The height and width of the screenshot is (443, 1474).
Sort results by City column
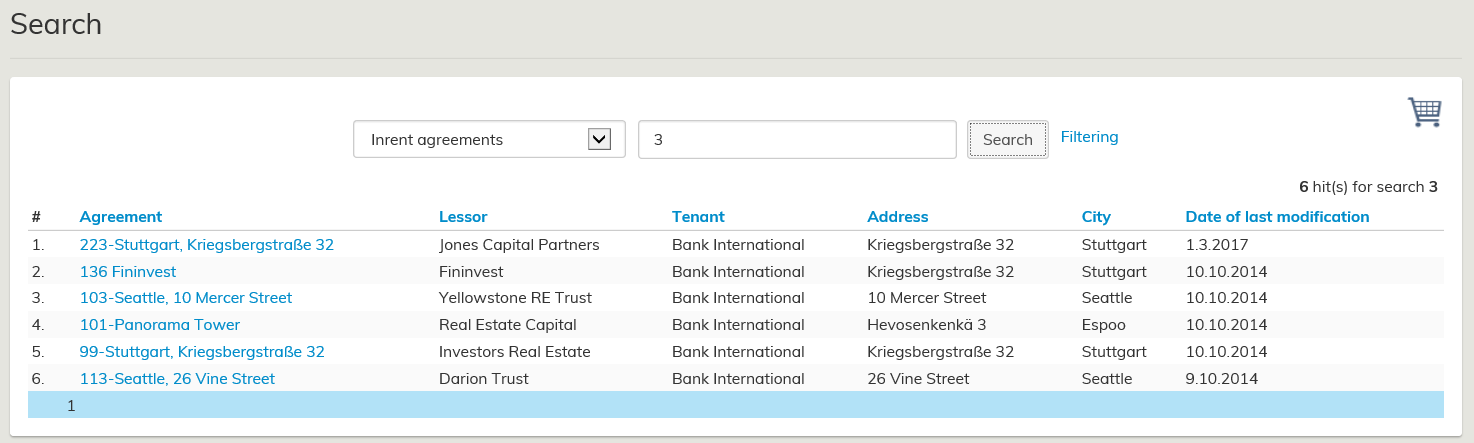tap(1096, 217)
